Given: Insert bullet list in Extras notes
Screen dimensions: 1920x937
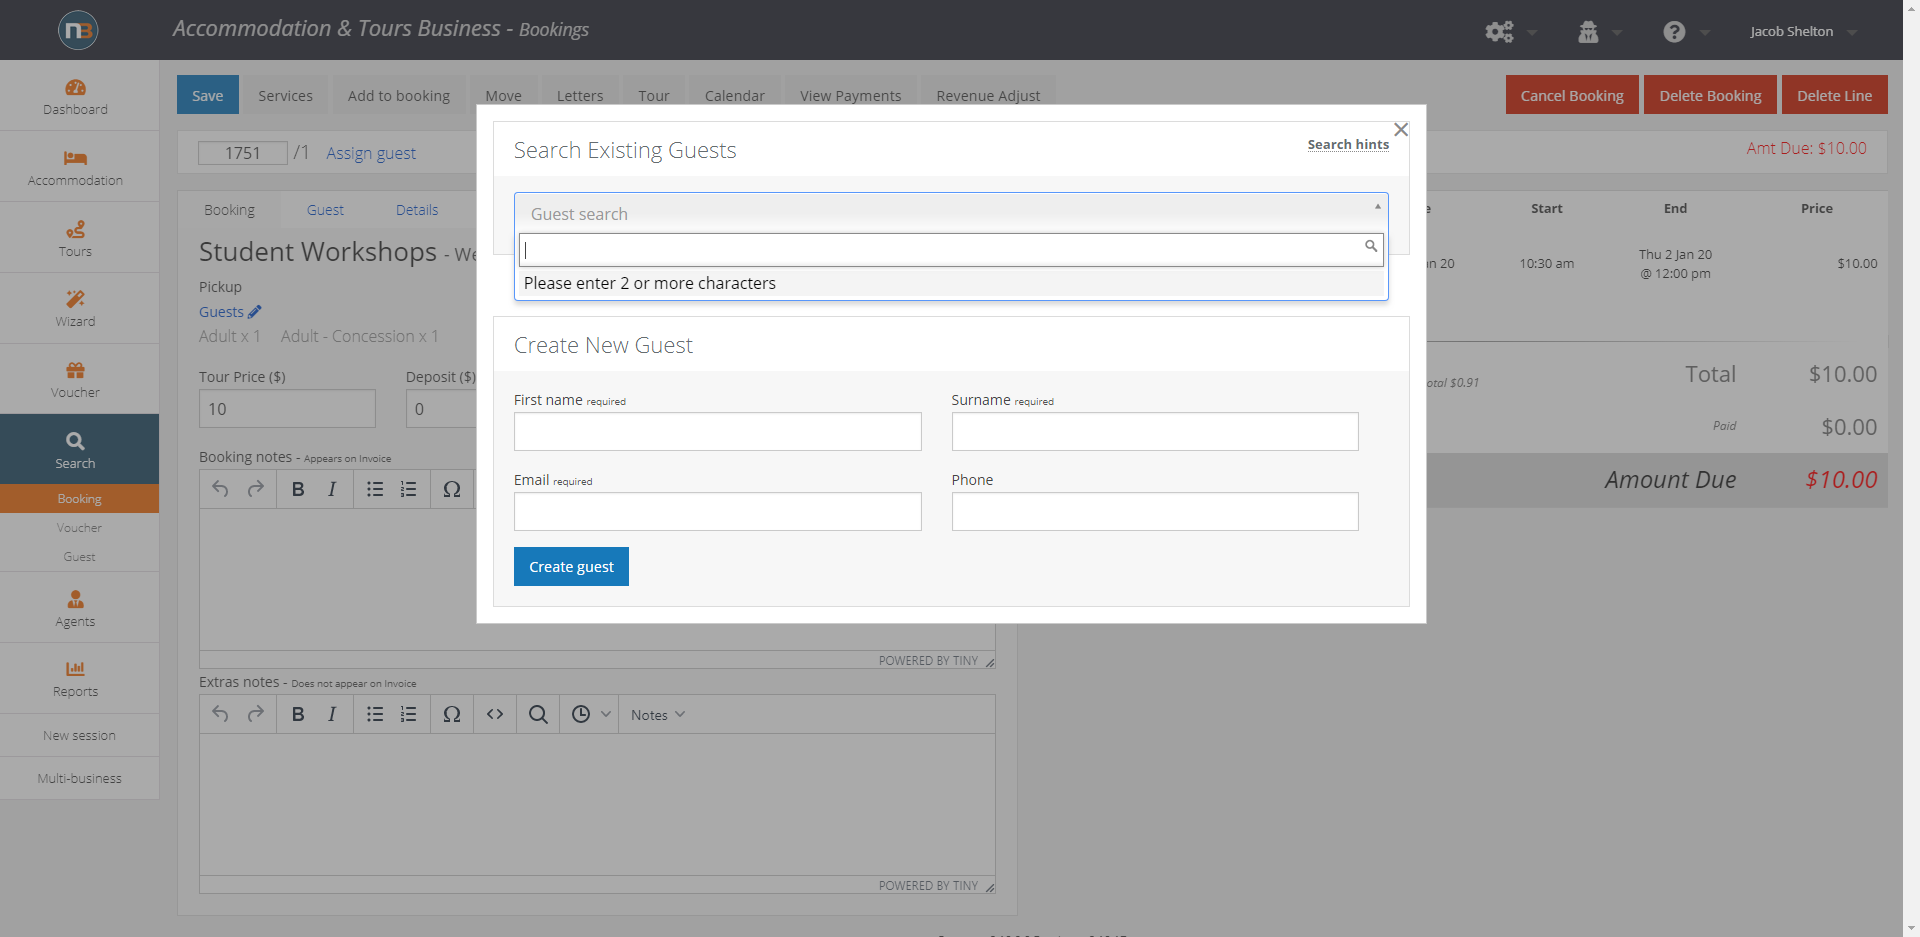Looking at the screenshot, I should coord(375,714).
